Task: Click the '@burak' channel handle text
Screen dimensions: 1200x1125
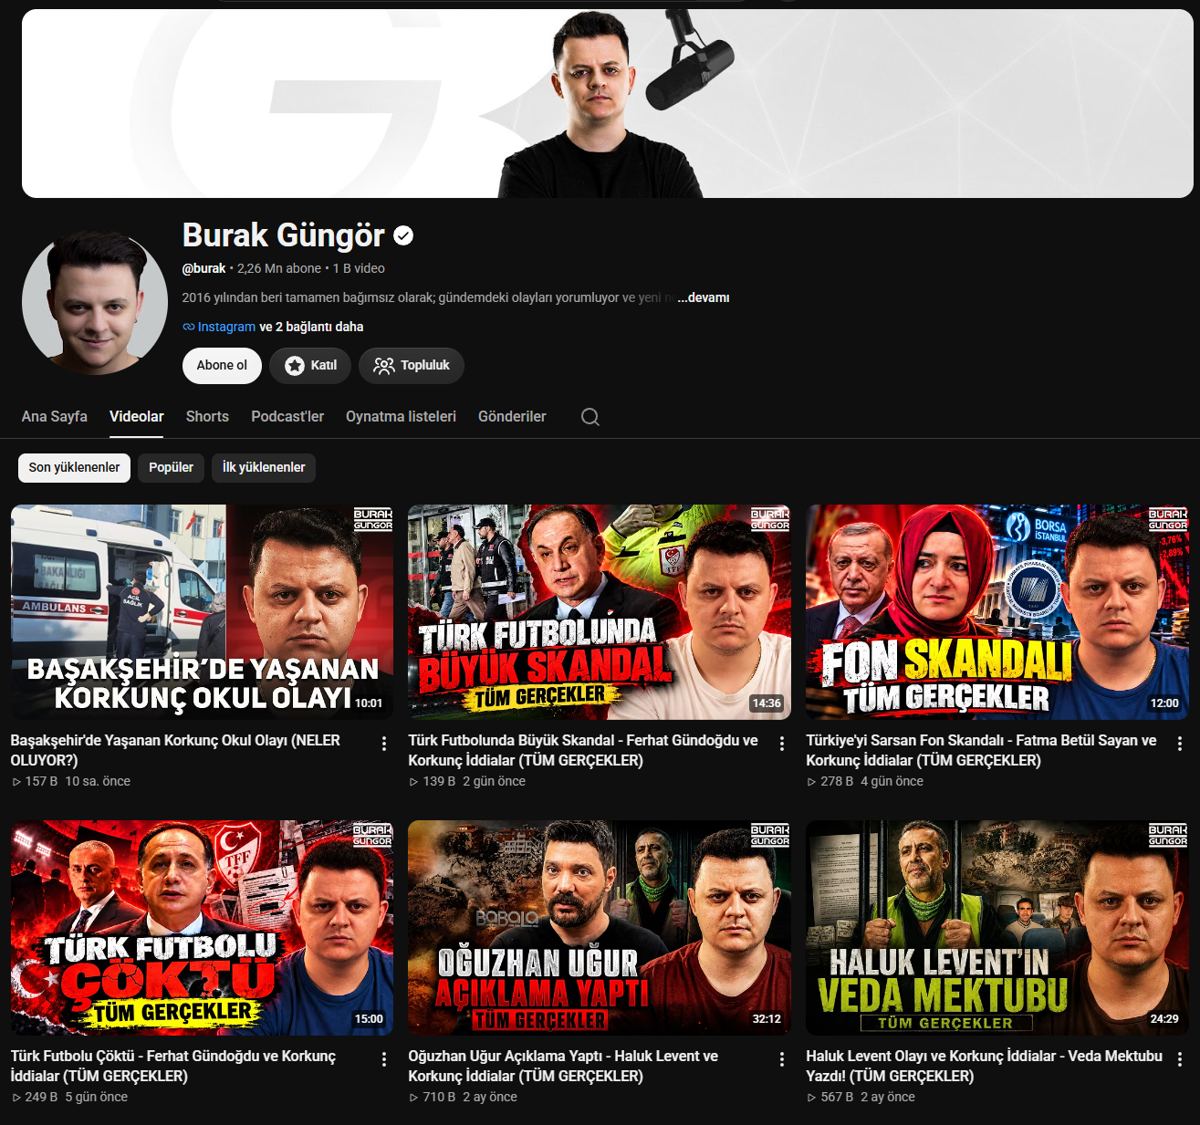Action: click(204, 268)
